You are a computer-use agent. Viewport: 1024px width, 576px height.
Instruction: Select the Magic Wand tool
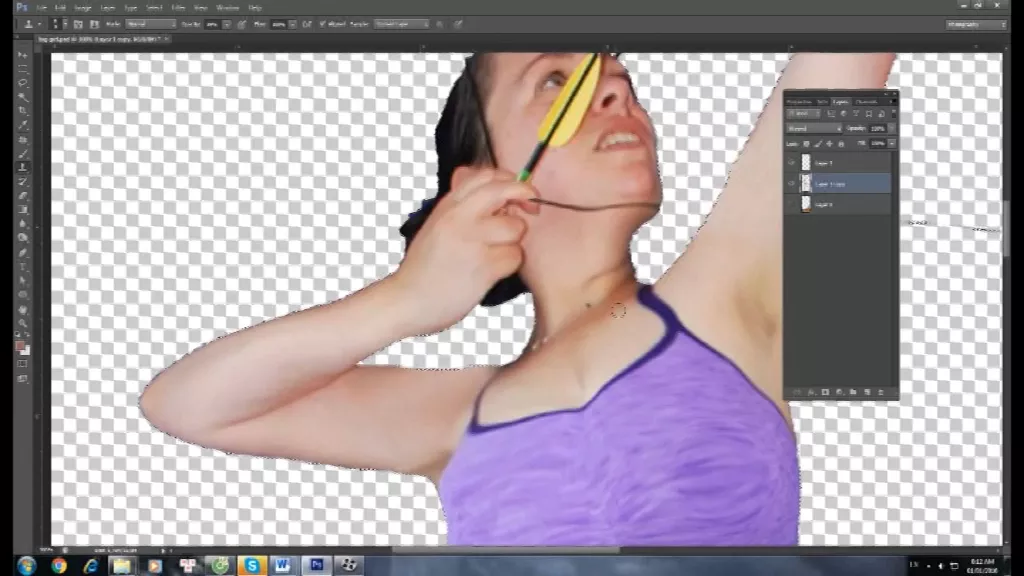[23, 97]
